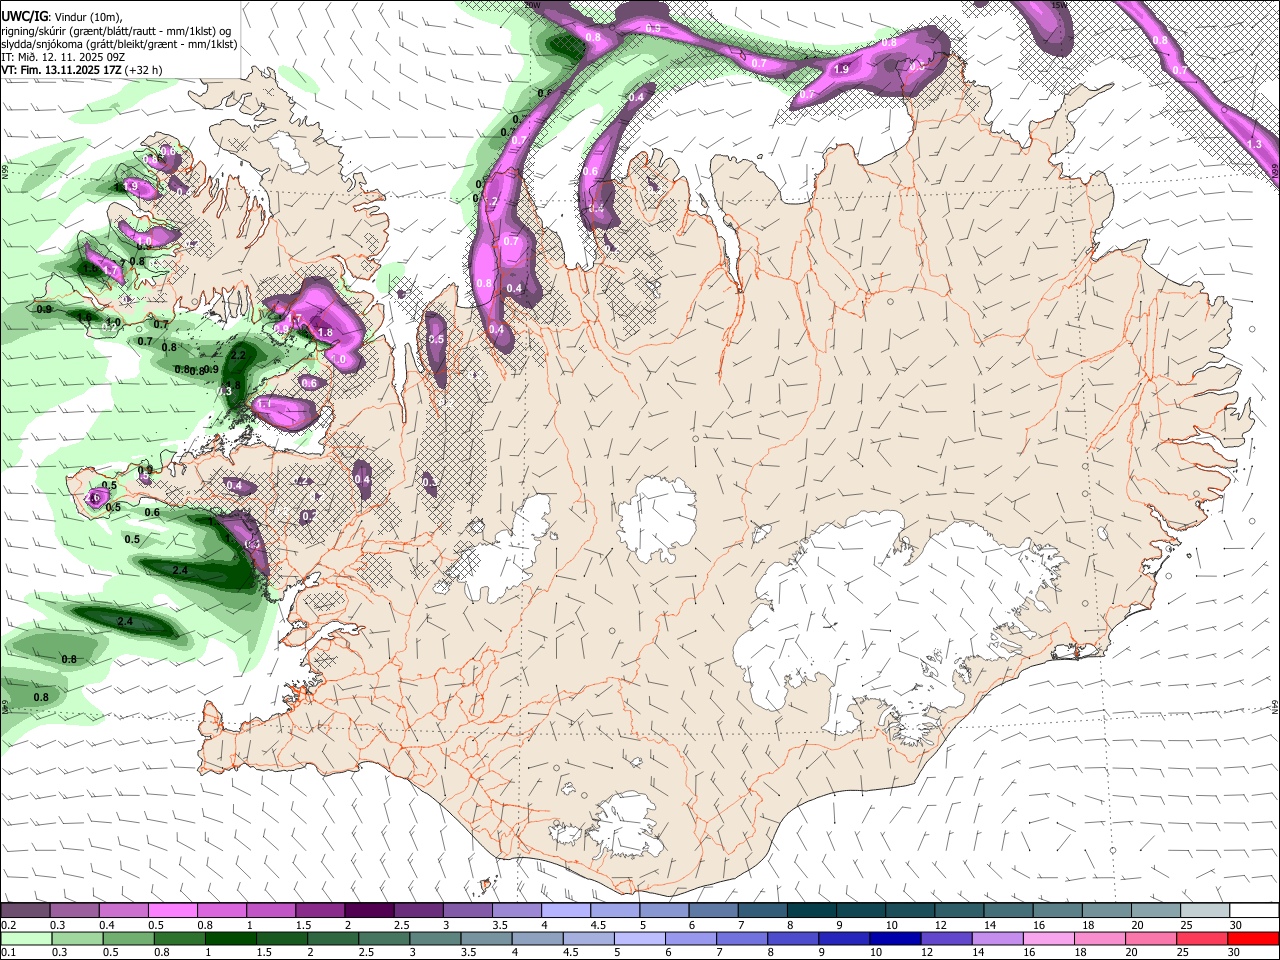Click the "2.2" rain value on the map

point(238,355)
